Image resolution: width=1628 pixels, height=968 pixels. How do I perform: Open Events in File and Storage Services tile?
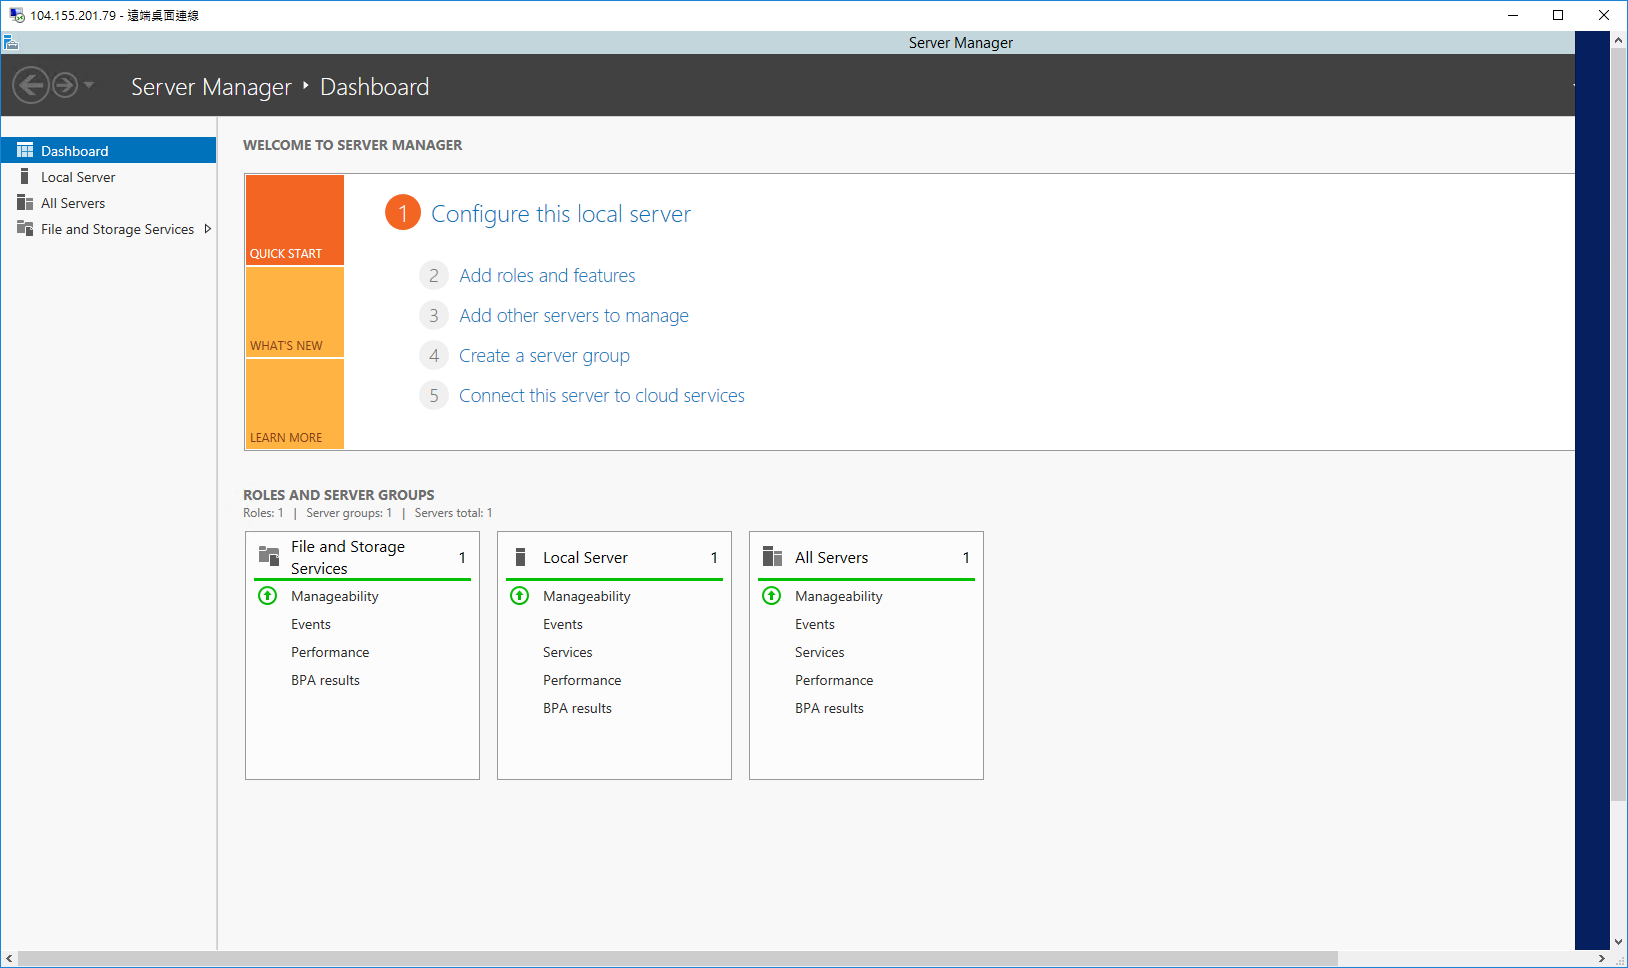311,624
